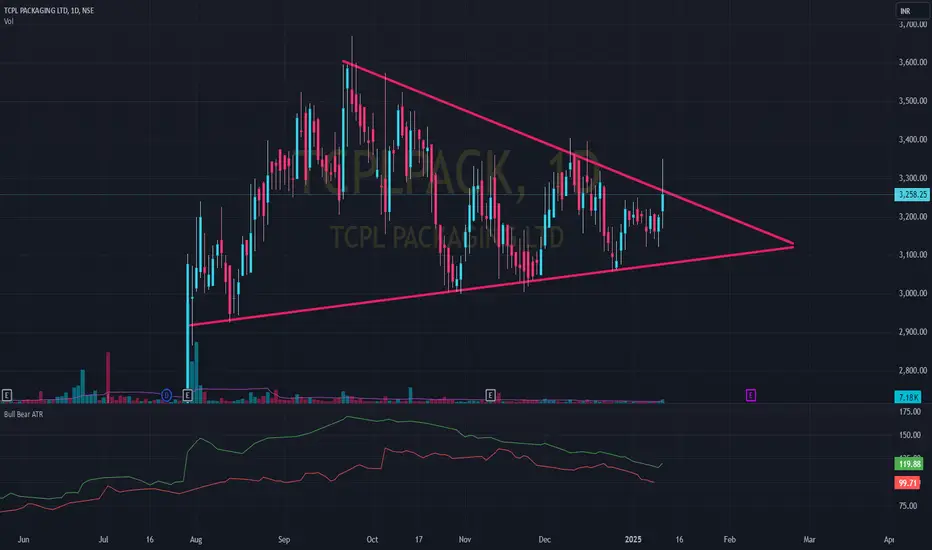The image size is (932, 550).
Task: Select the Vol indicator label
Action: point(9,21)
